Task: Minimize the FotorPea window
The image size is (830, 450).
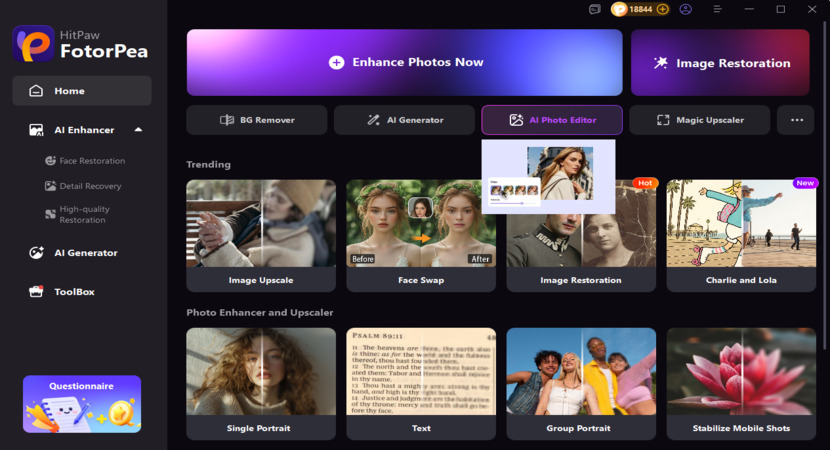Action: 749,9
